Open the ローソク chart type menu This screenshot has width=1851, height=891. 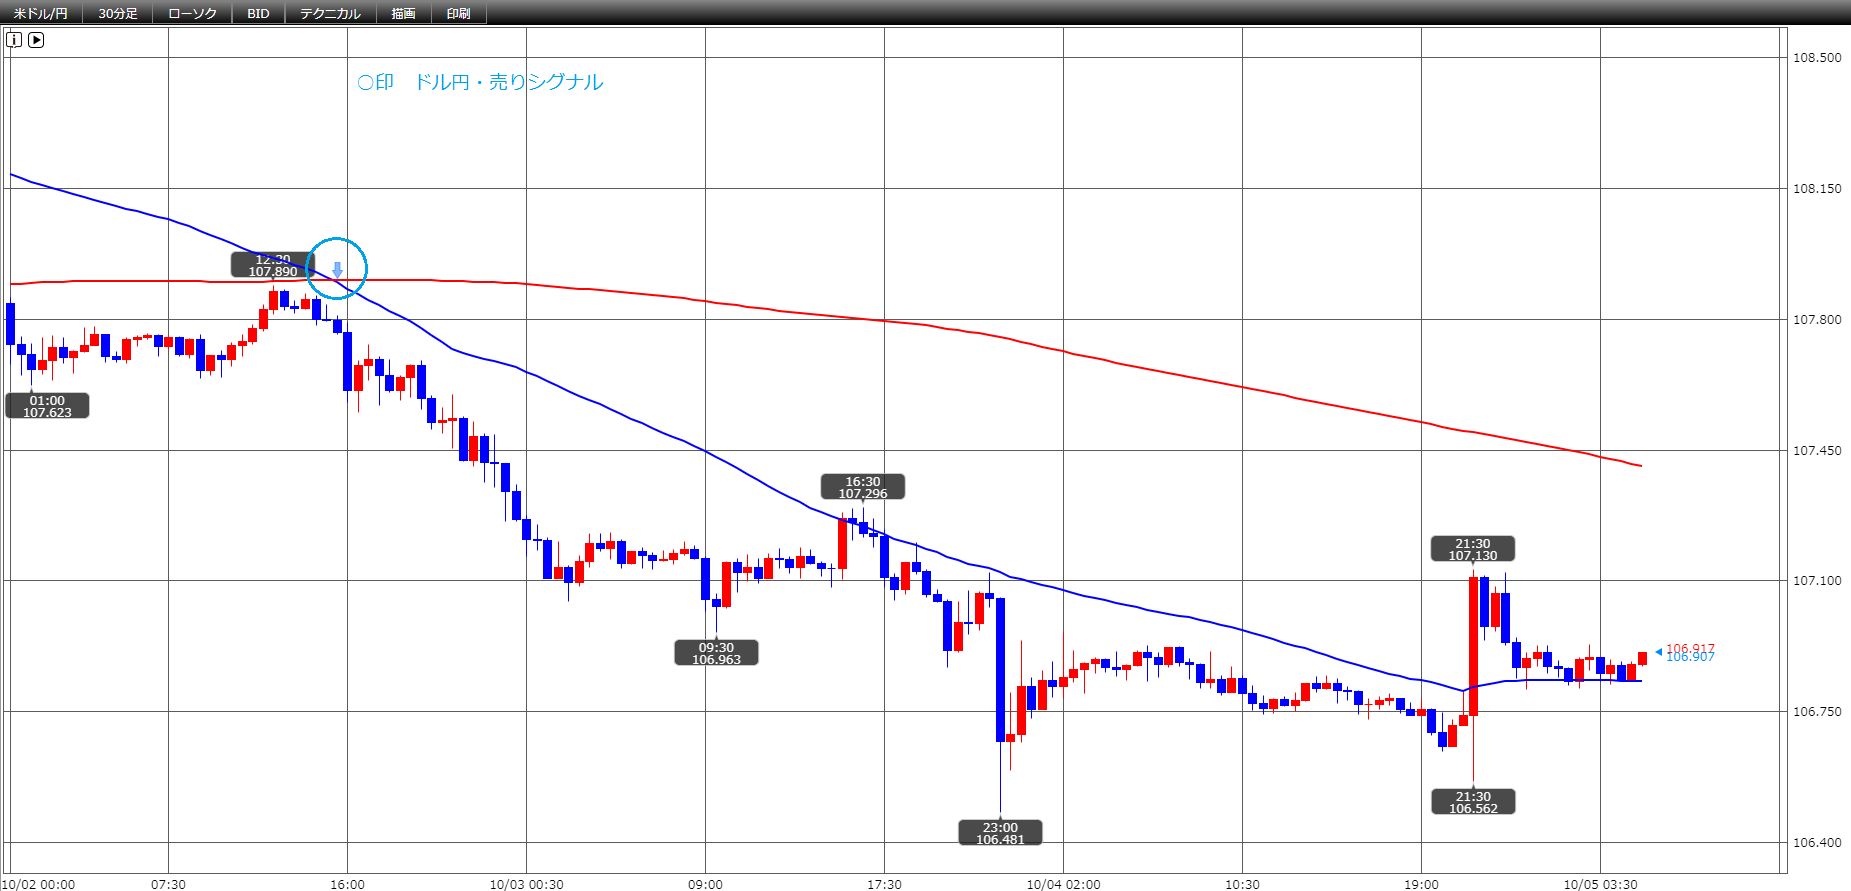[x=192, y=13]
